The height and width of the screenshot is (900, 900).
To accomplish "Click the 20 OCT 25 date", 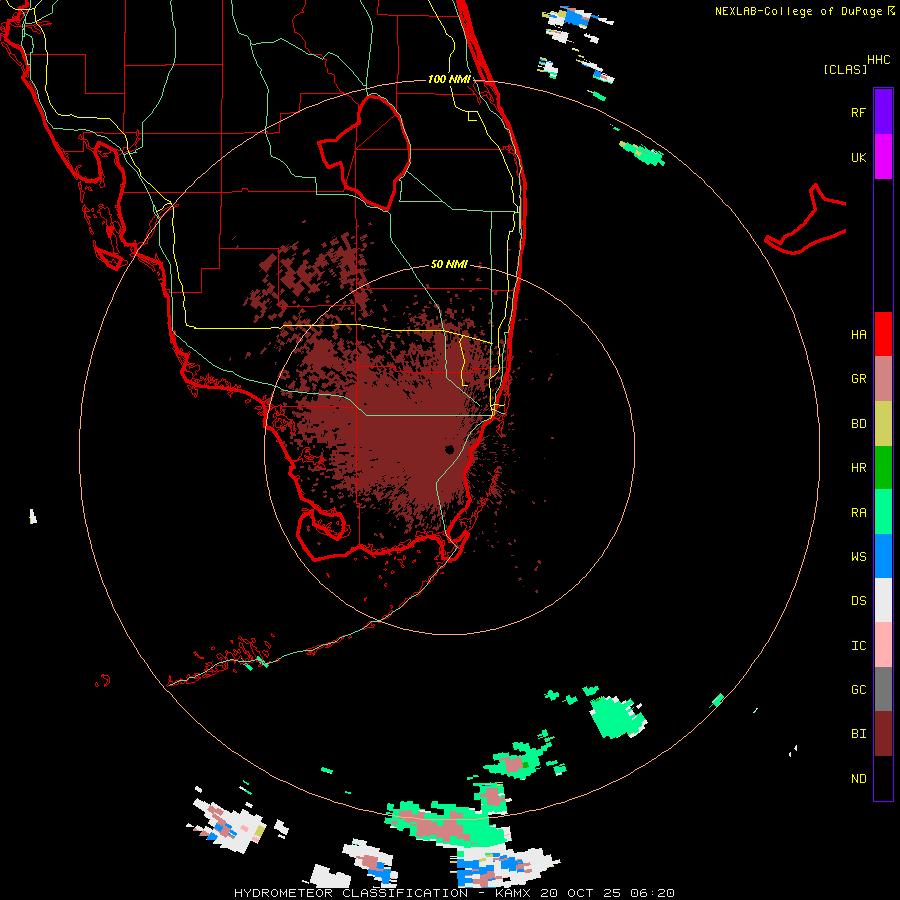I will coord(580,893).
